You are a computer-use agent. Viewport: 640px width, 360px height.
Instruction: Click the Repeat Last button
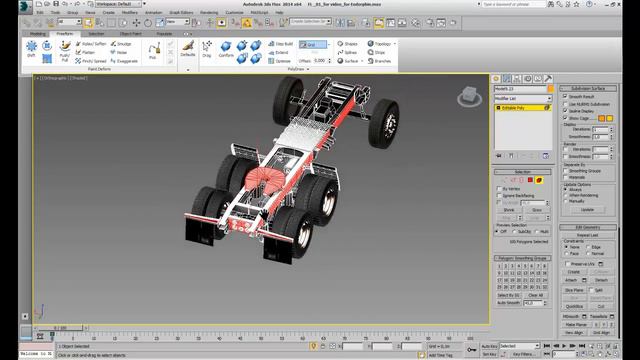pos(587,236)
